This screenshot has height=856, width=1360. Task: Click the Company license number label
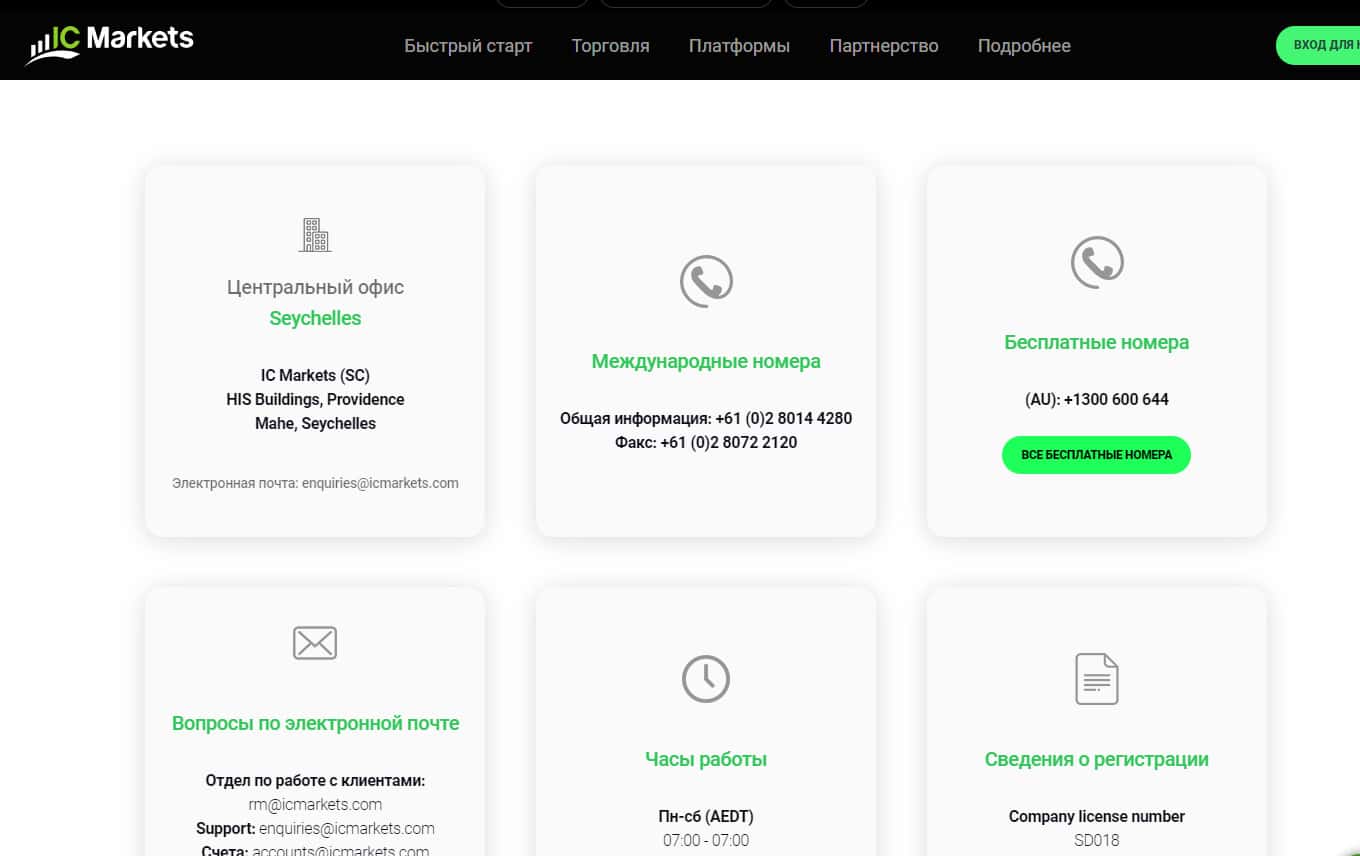click(1097, 816)
